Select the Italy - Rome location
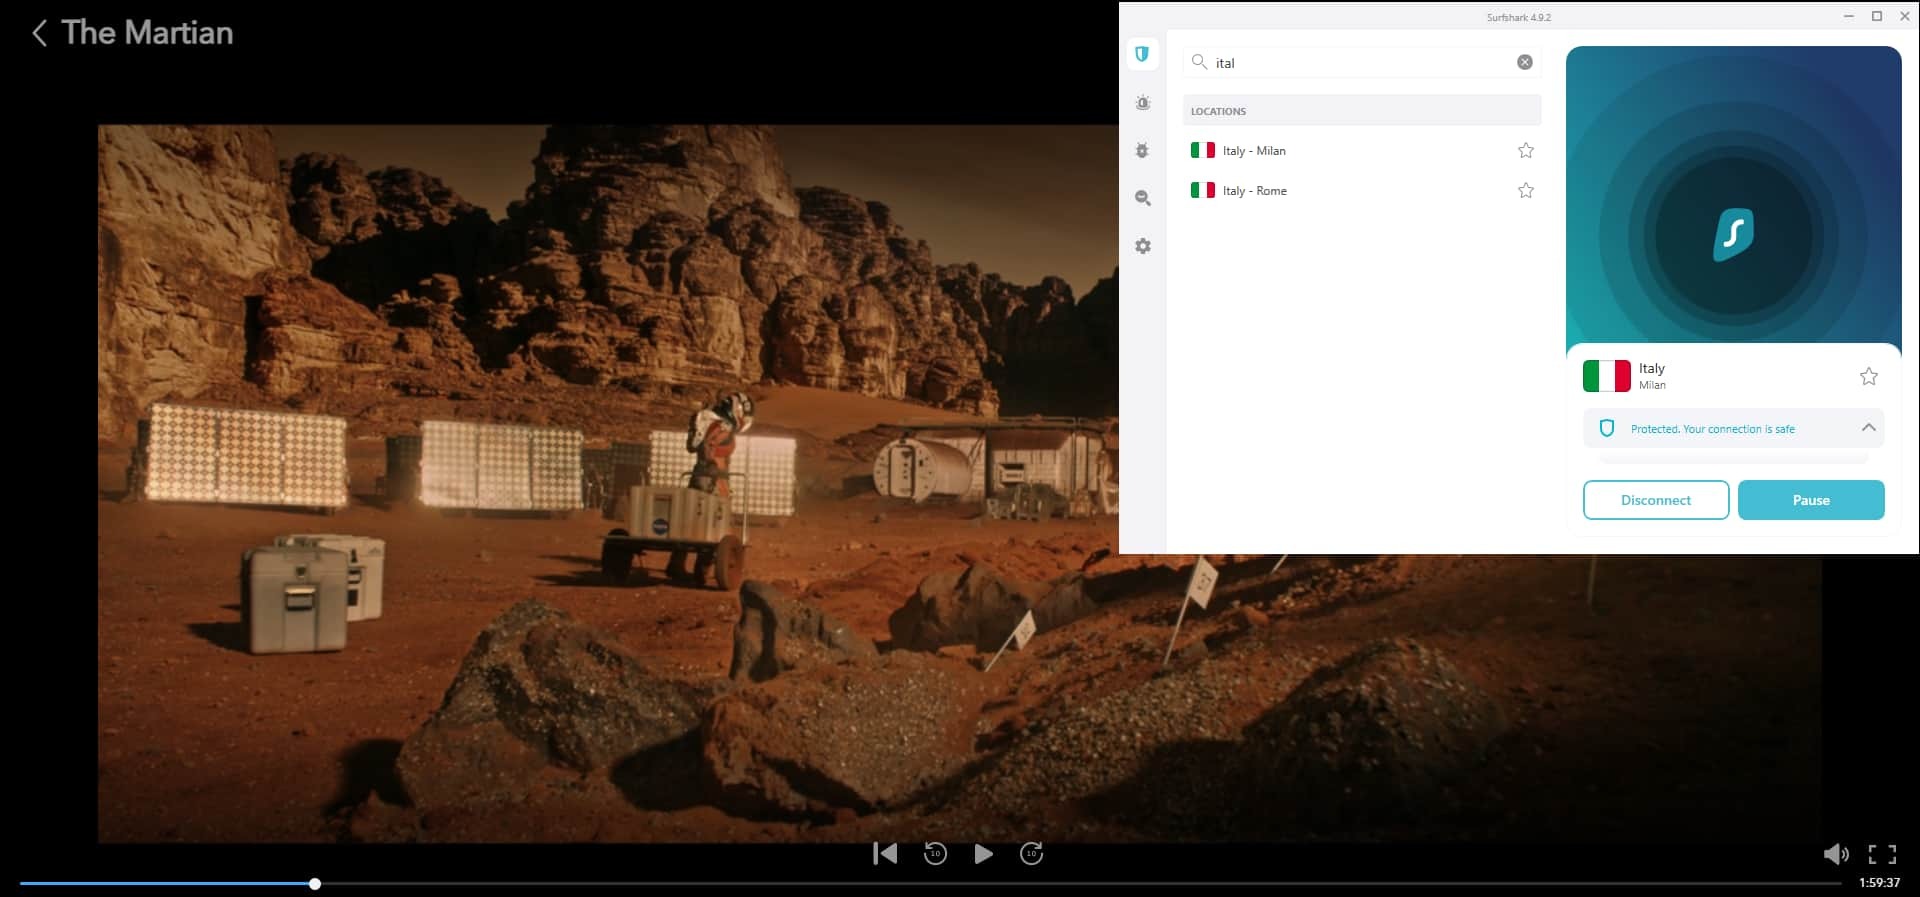This screenshot has width=1920, height=897. click(1362, 190)
